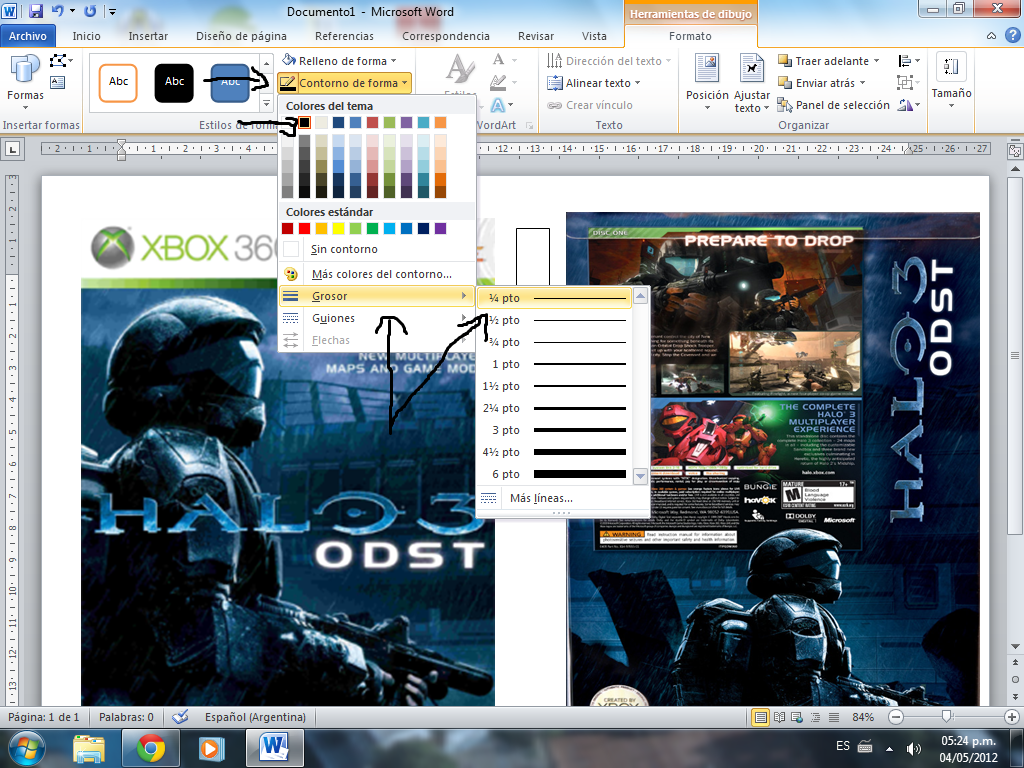Select the 1½ pto line weight
The width and height of the screenshot is (1024, 768).
(555, 386)
